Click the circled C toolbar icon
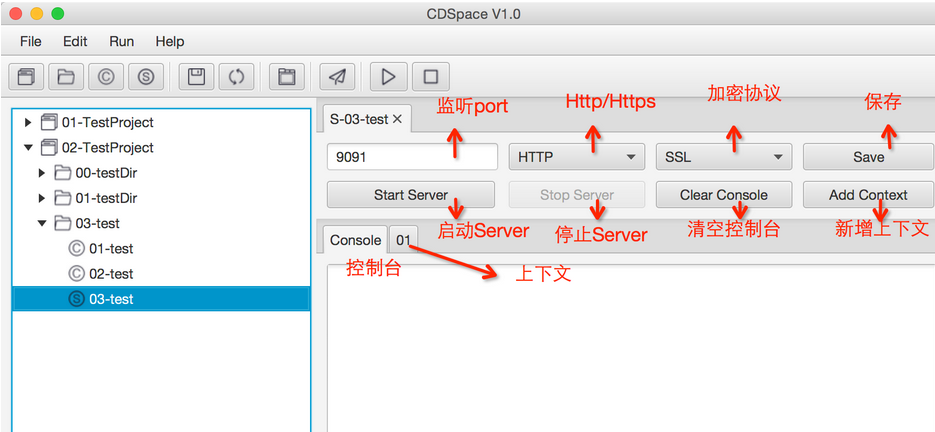 [107, 76]
